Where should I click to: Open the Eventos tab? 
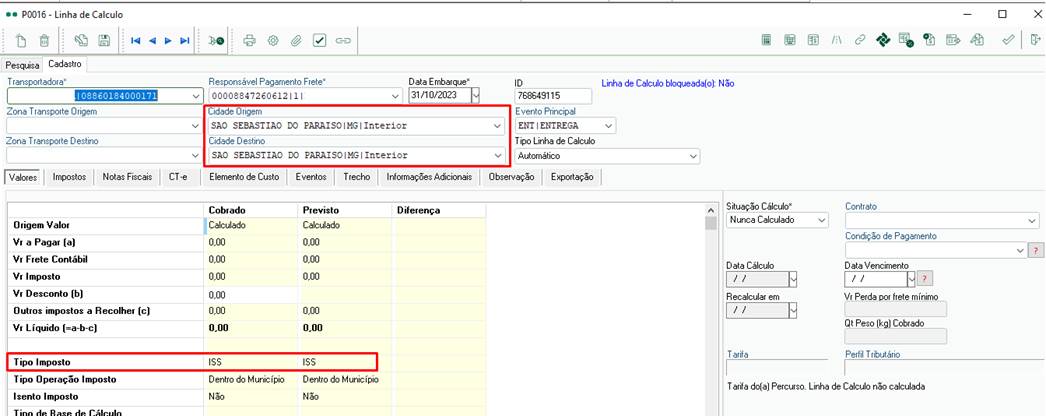click(x=311, y=177)
